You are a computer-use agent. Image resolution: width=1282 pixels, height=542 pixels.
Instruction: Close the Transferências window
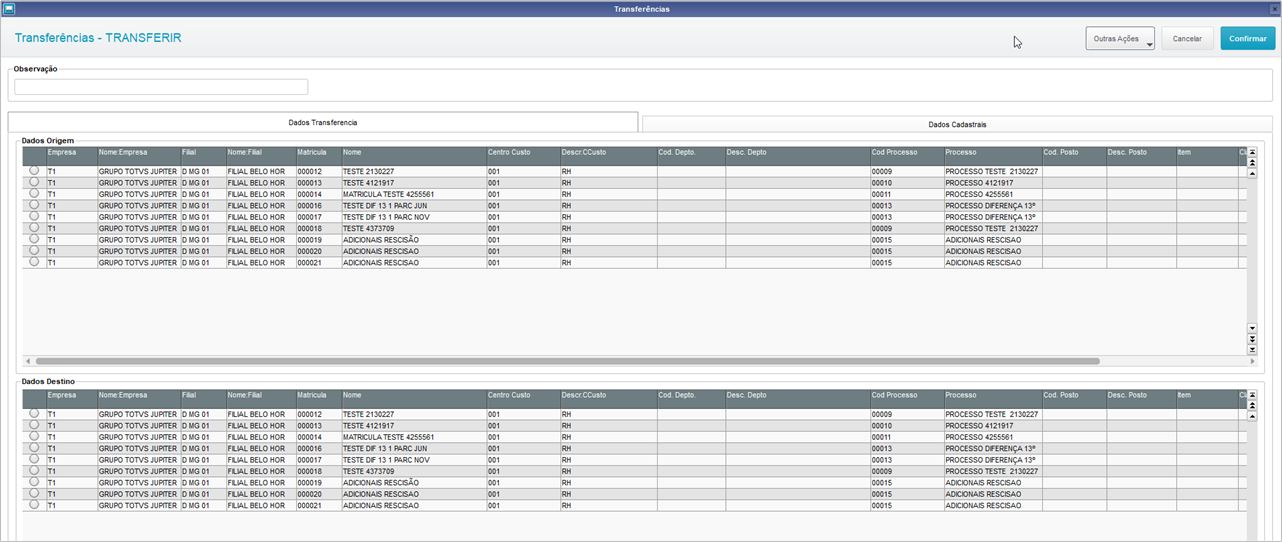click(x=1274, y=8)
